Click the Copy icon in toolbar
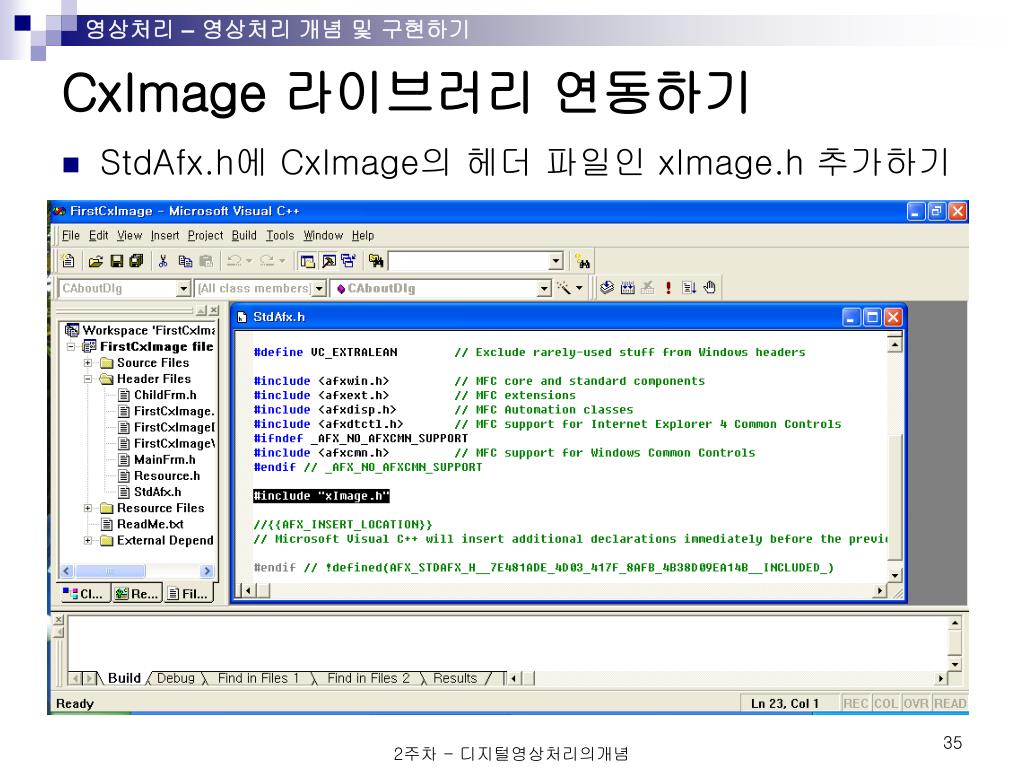 coord(185,261)
